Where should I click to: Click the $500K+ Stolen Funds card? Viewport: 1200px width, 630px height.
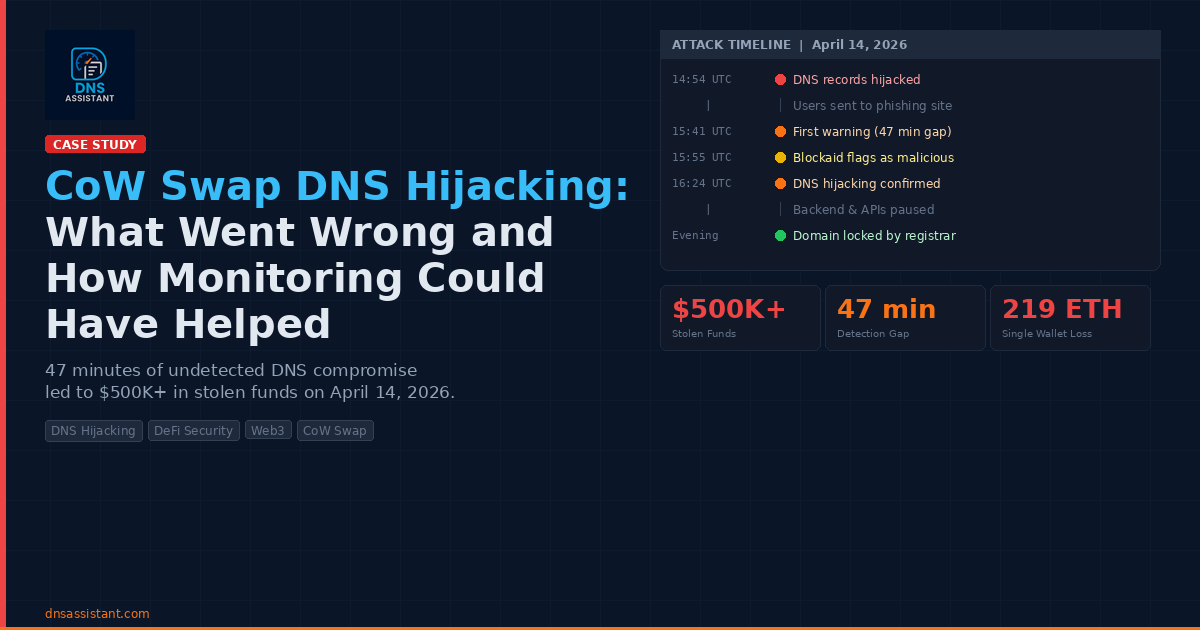[740, 318]
